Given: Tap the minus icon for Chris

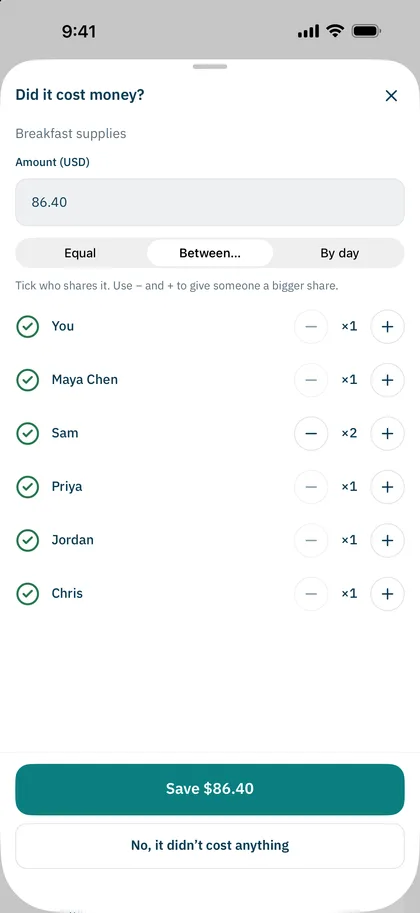Looking at the screenshot, I should click(311, 594).
